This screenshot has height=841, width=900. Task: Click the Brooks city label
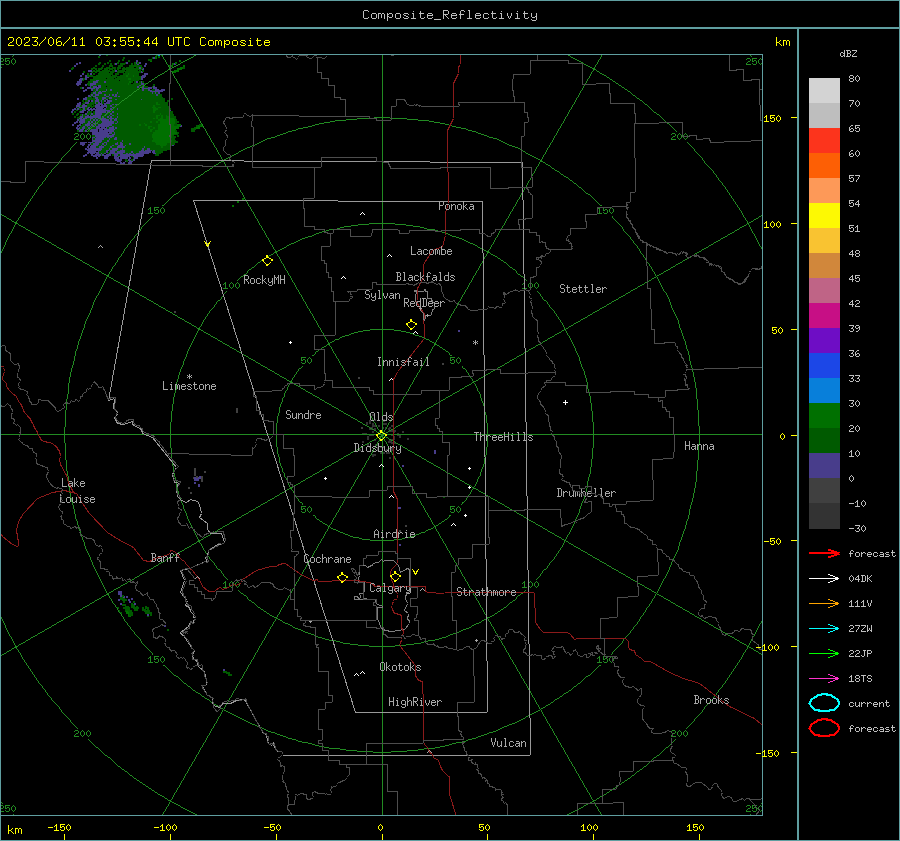[711, 700]
